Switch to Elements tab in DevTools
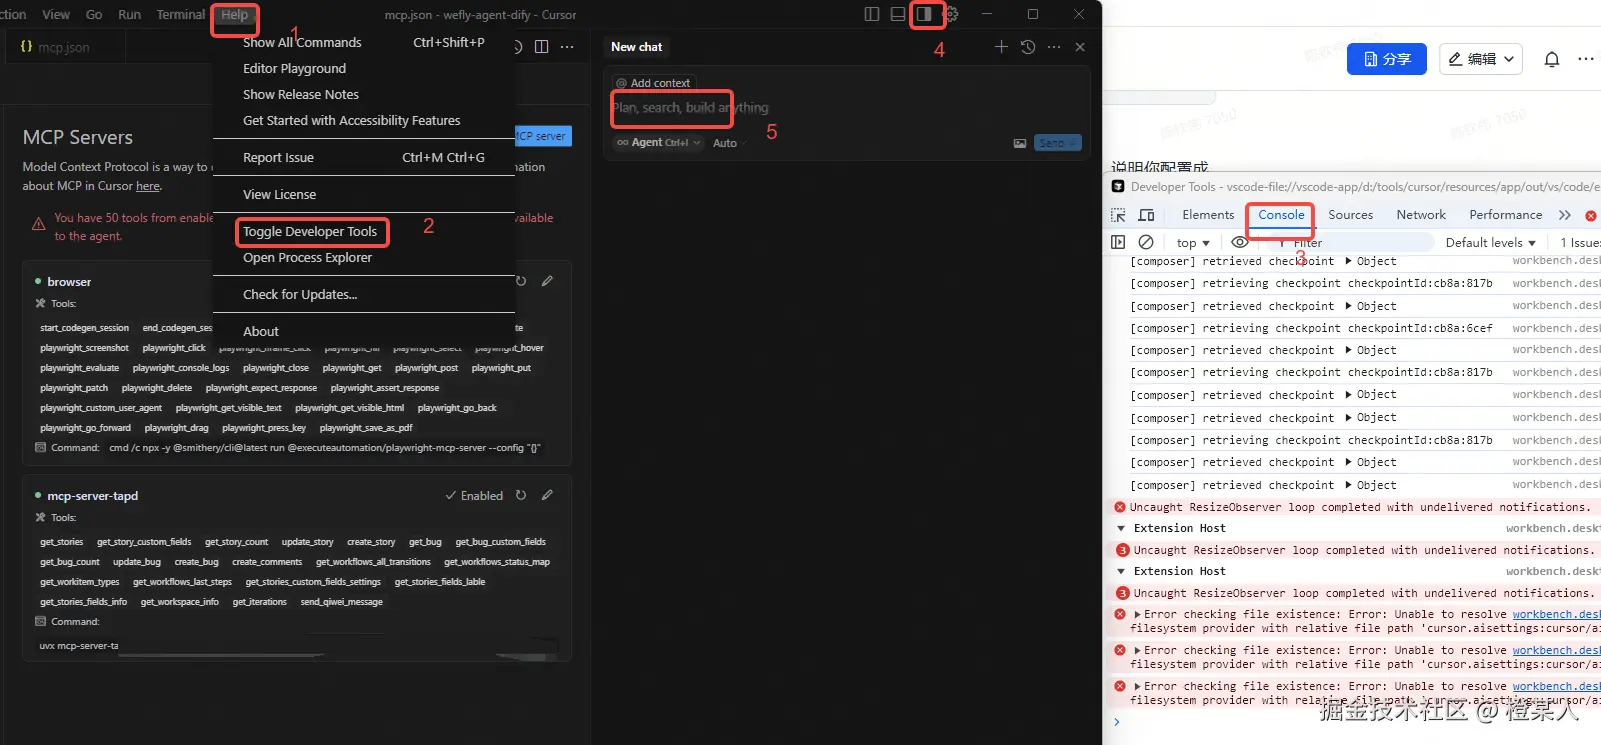The image size is (1601, 745). point(1208,215)
